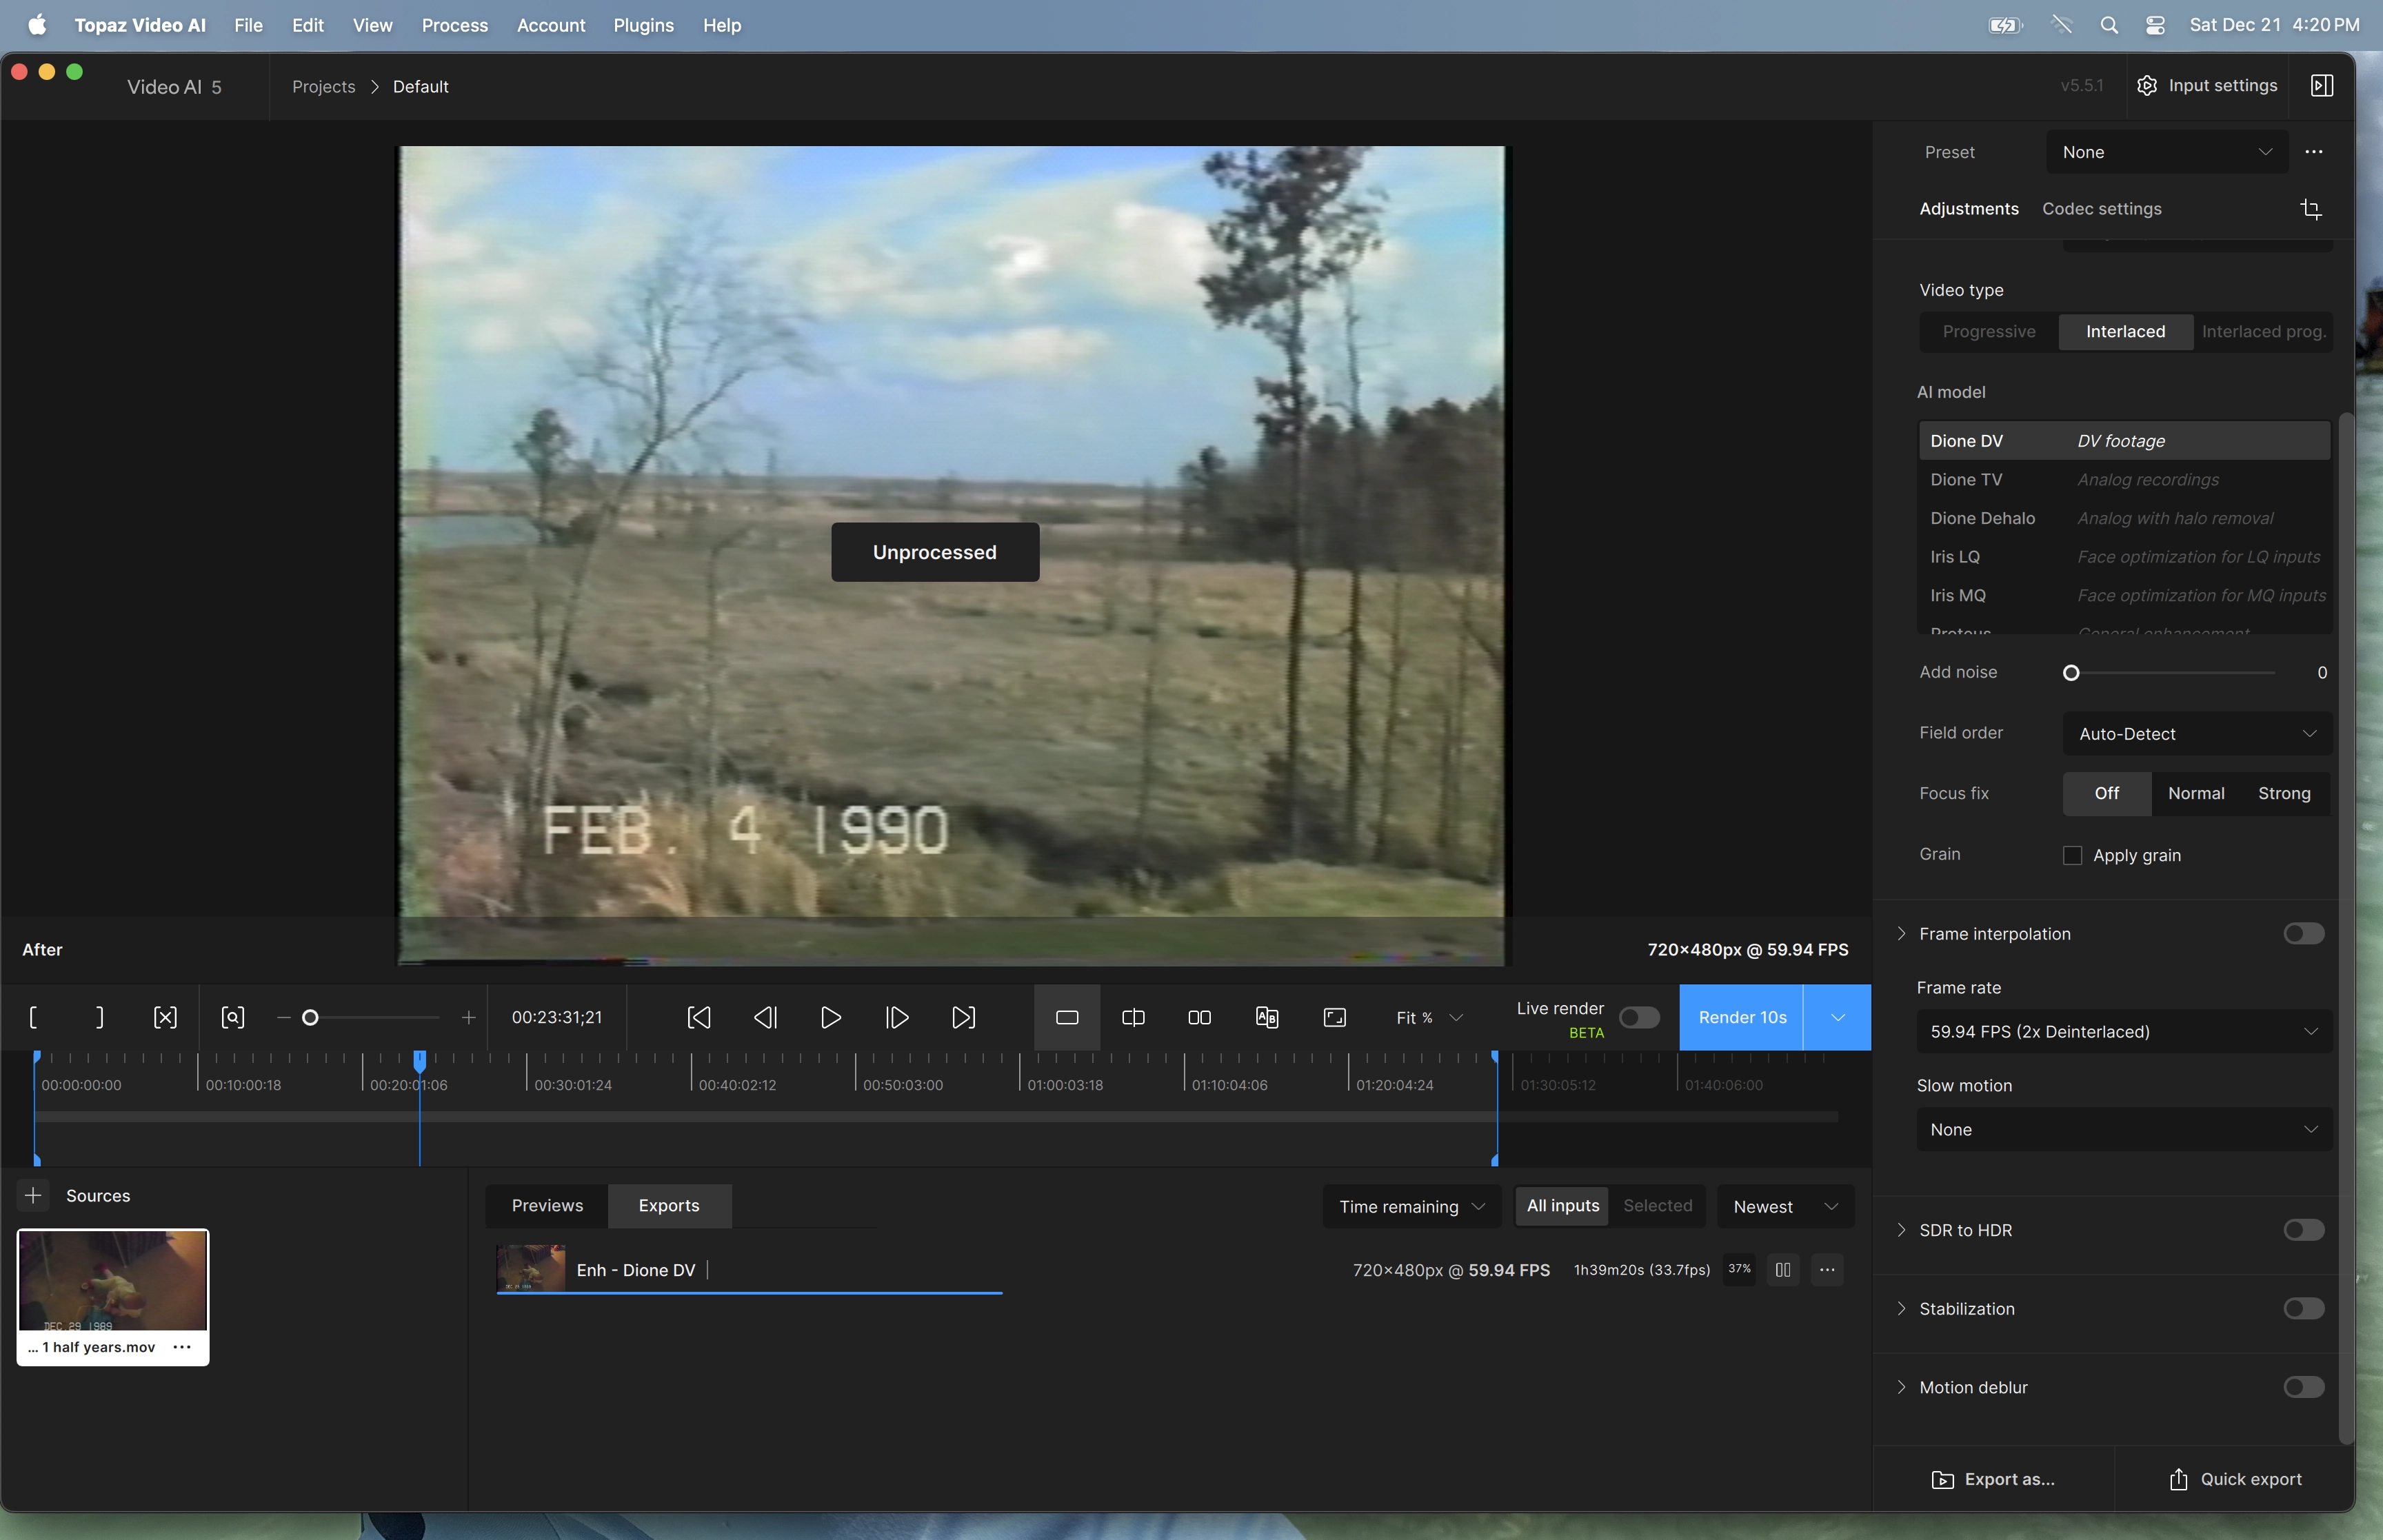Enable the Live render toggle

[1638, 1017]
